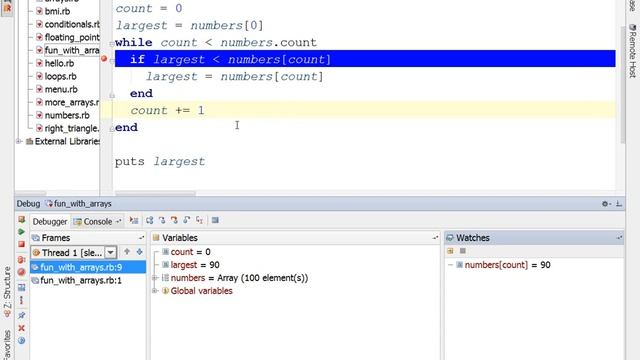Place cursor on puts largest line
The height and width of the screenshot is (360, 640).
[160, 162]
